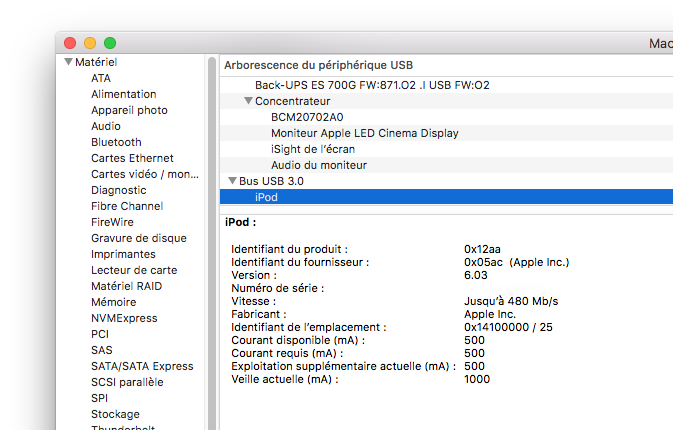Select the BCM20702A0 device row
673x430 pixels.
click(x=446, y=117)
